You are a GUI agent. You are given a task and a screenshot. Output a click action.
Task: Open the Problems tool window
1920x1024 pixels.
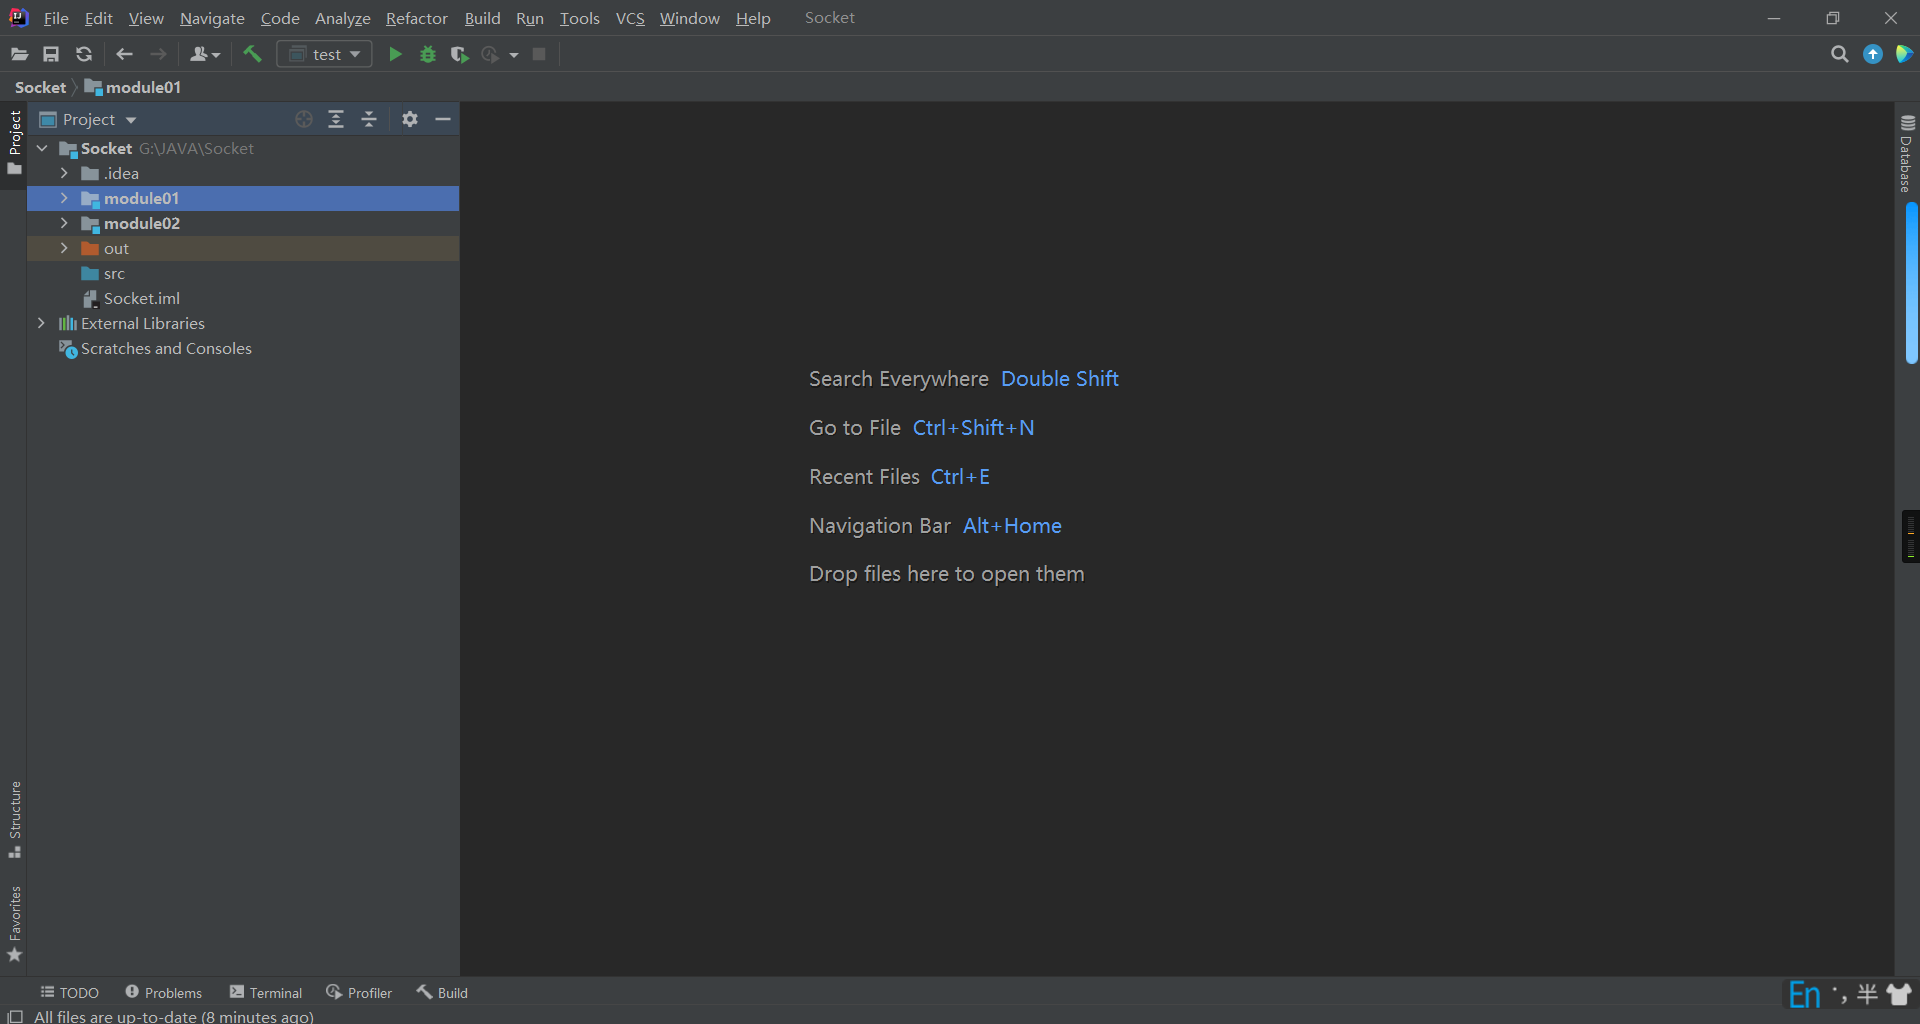(x=163, y=992)
